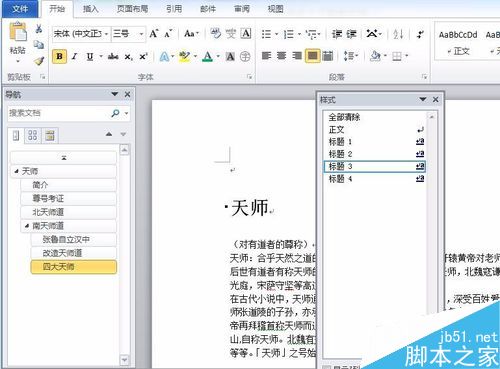
Task: Apply 标题 4 style
Action: pyautogui.click(x=375, y=179)
